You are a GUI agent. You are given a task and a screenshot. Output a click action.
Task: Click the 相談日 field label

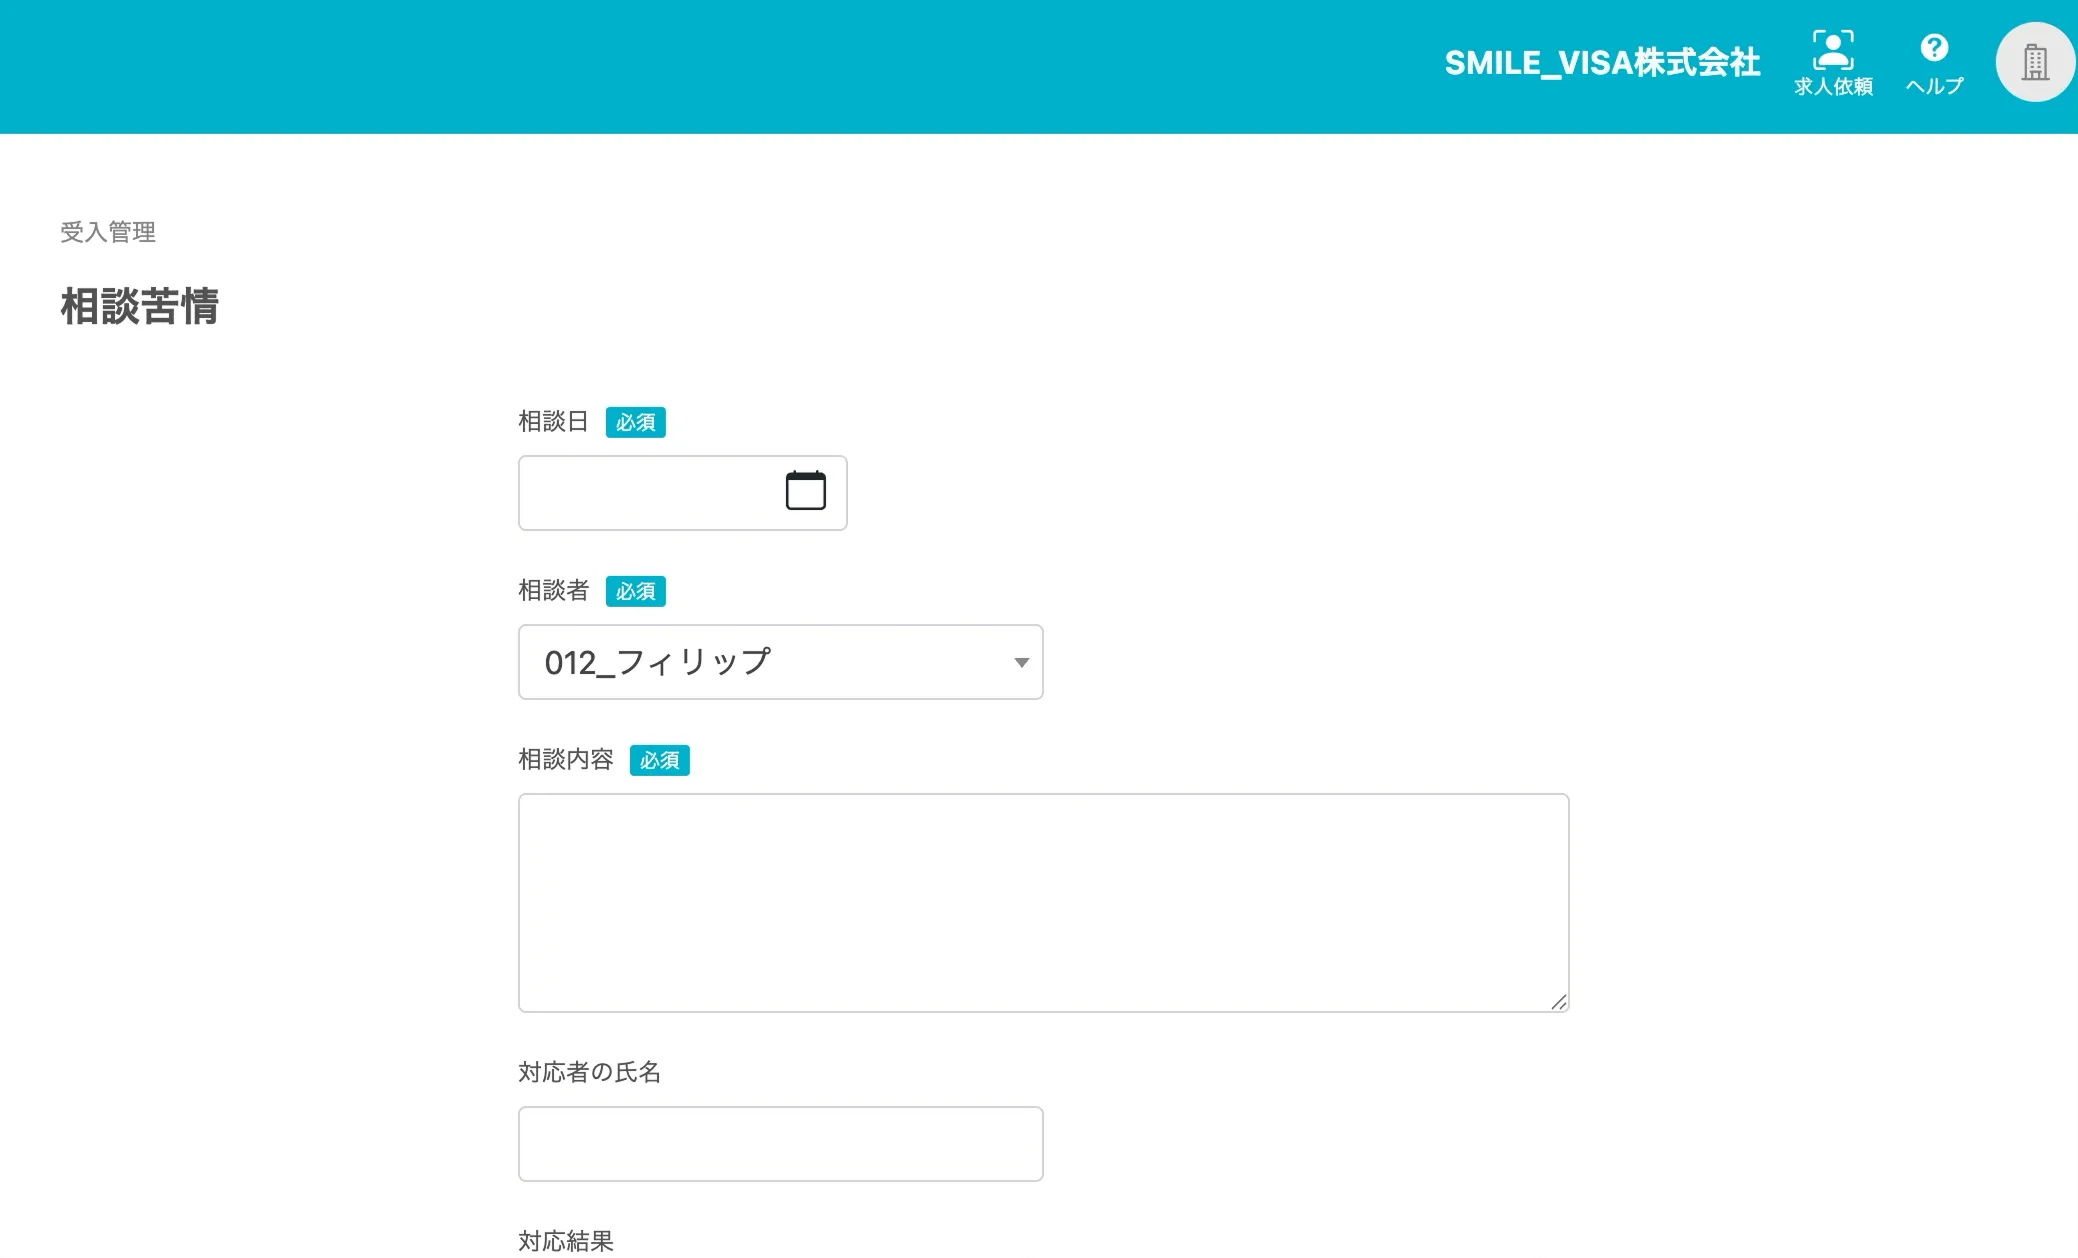click(553, 422)
